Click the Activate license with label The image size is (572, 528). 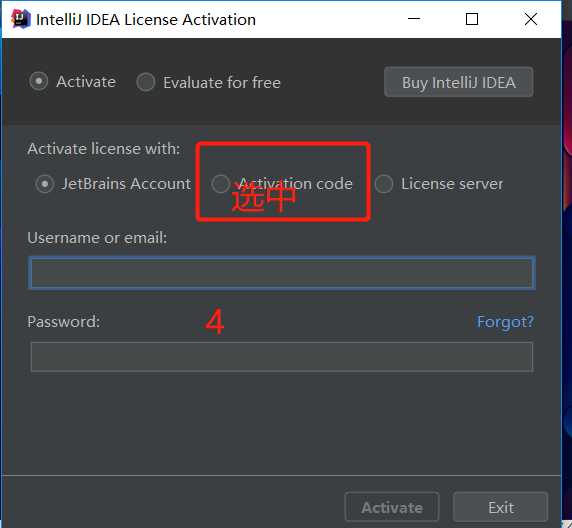tap(104, 149)
